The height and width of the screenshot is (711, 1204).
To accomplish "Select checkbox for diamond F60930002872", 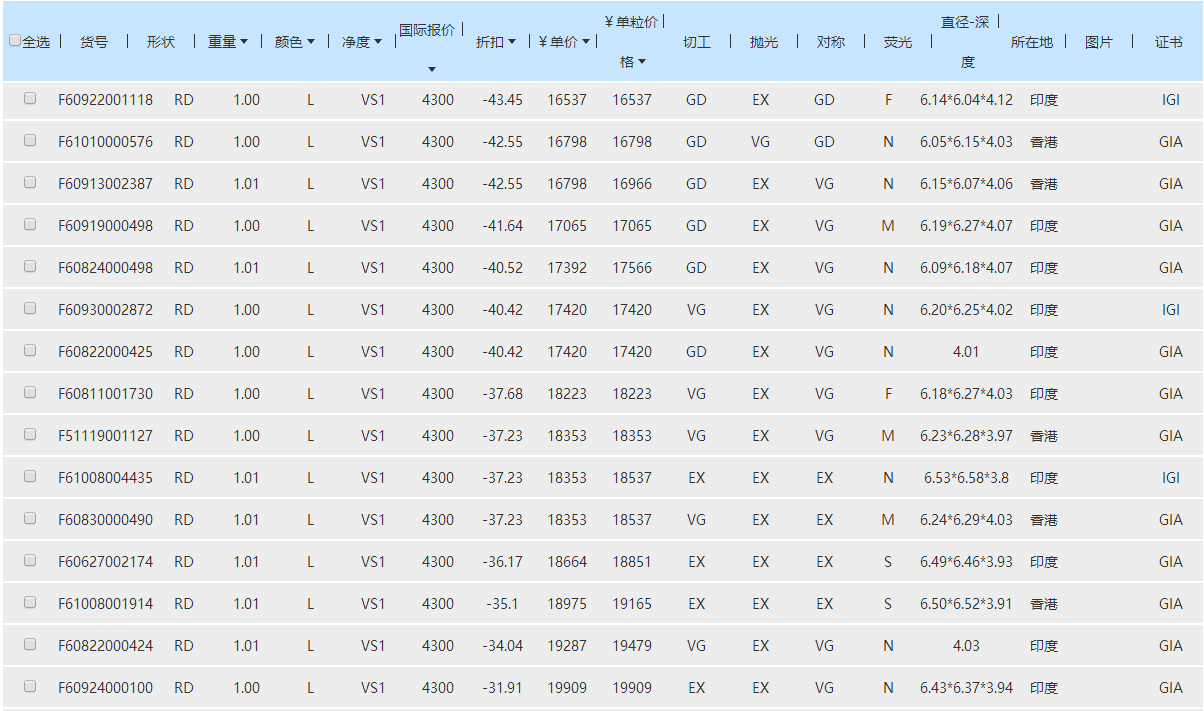I will click(x=30, y=309).
